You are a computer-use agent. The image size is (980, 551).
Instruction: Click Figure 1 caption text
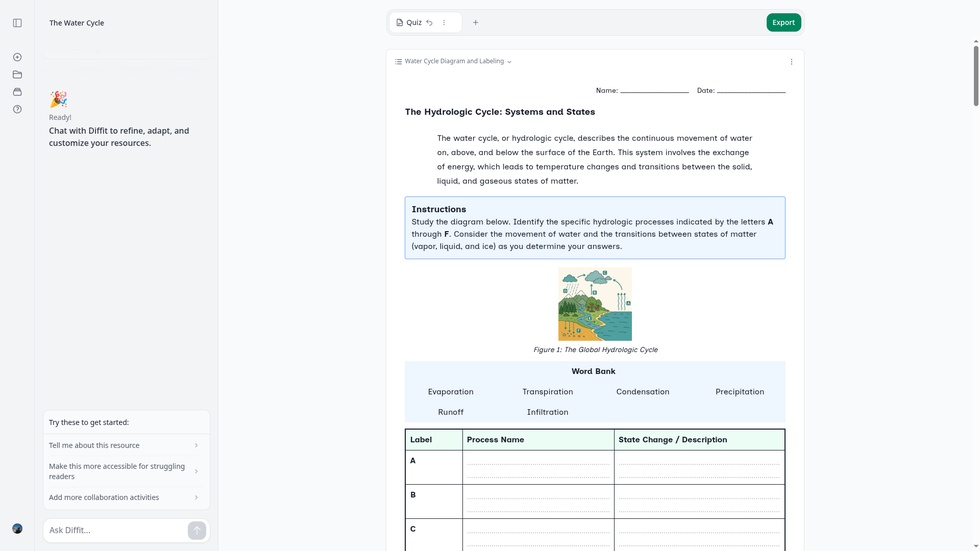[595, 350]
